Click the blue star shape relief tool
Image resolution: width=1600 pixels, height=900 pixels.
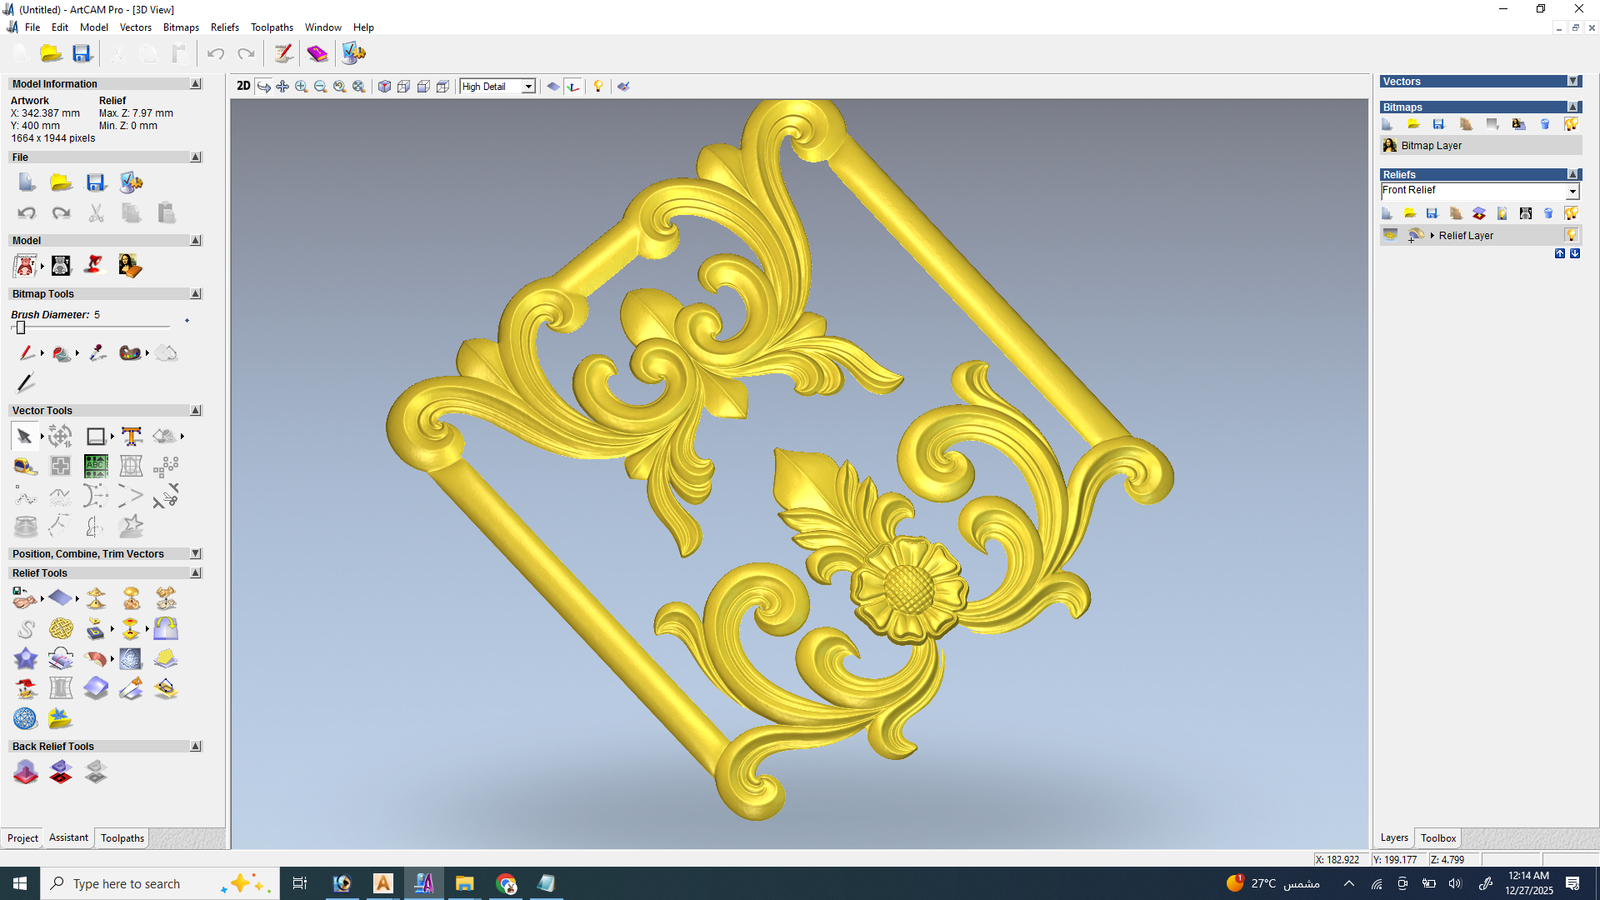click(x=25, y=658)
